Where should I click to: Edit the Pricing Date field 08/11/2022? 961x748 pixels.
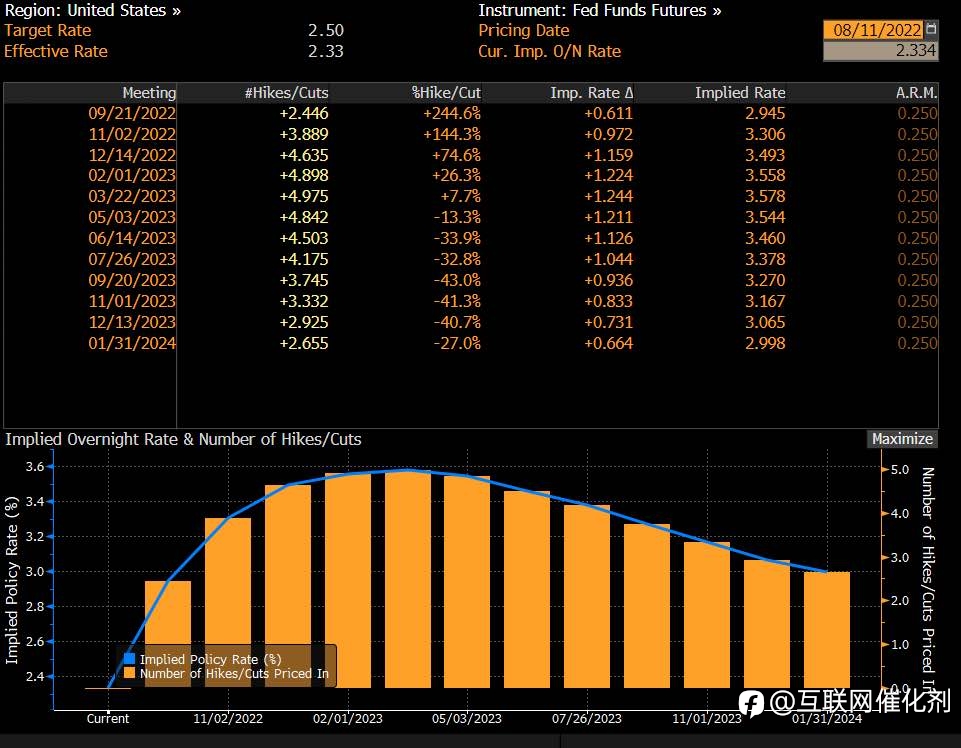point(874,29)
